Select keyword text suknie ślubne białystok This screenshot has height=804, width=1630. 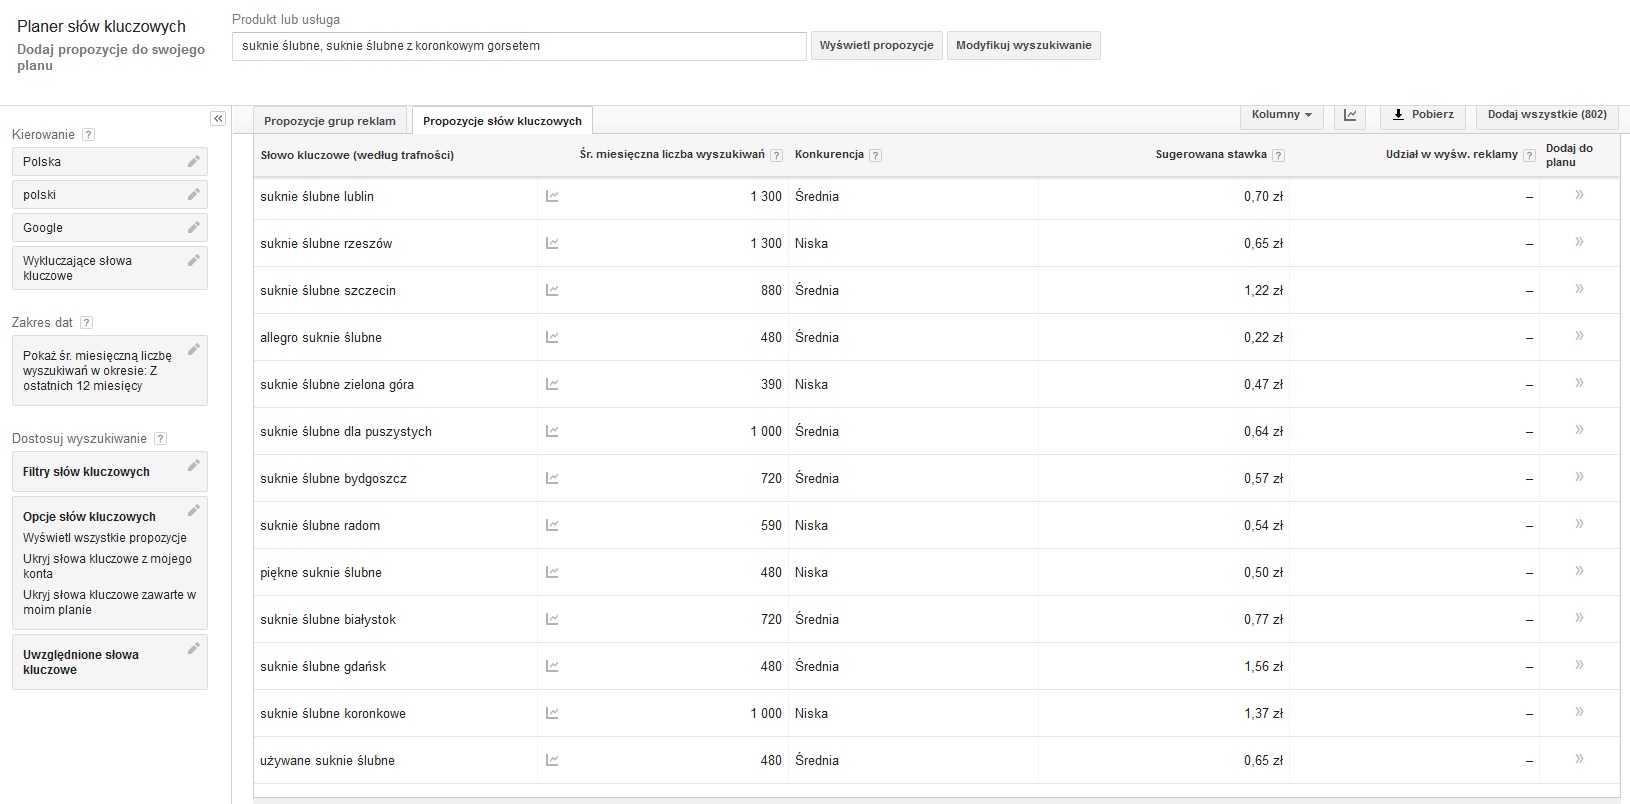pos(328,619)
